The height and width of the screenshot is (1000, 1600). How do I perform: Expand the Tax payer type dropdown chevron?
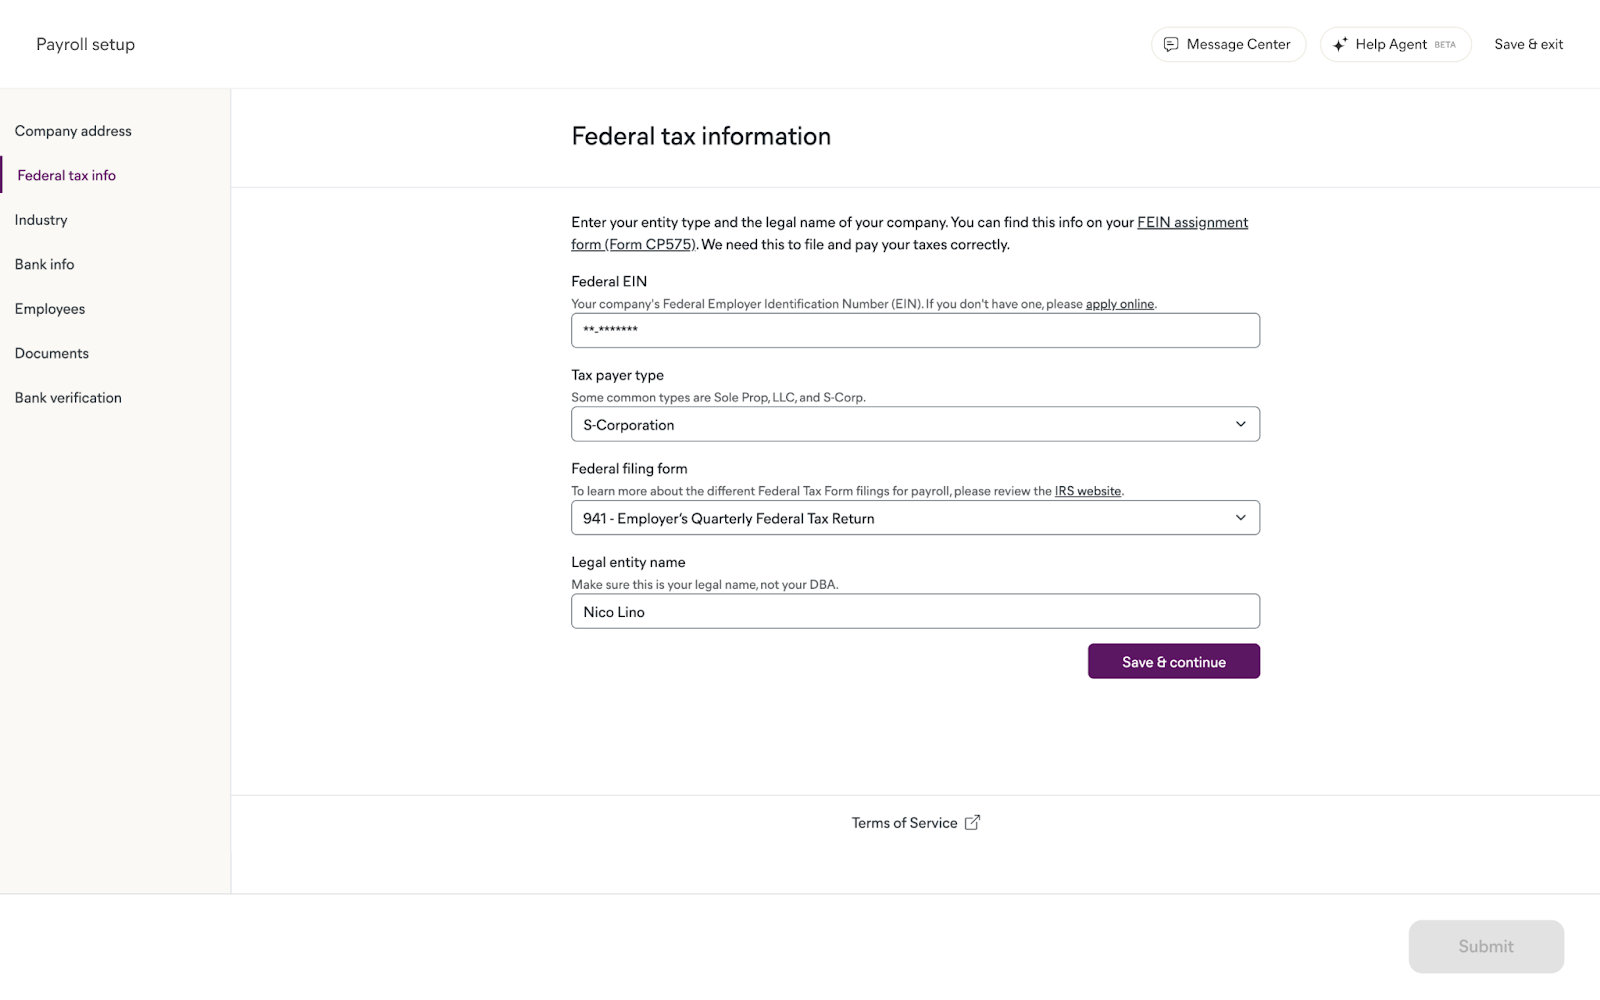tap(1240, 424)
